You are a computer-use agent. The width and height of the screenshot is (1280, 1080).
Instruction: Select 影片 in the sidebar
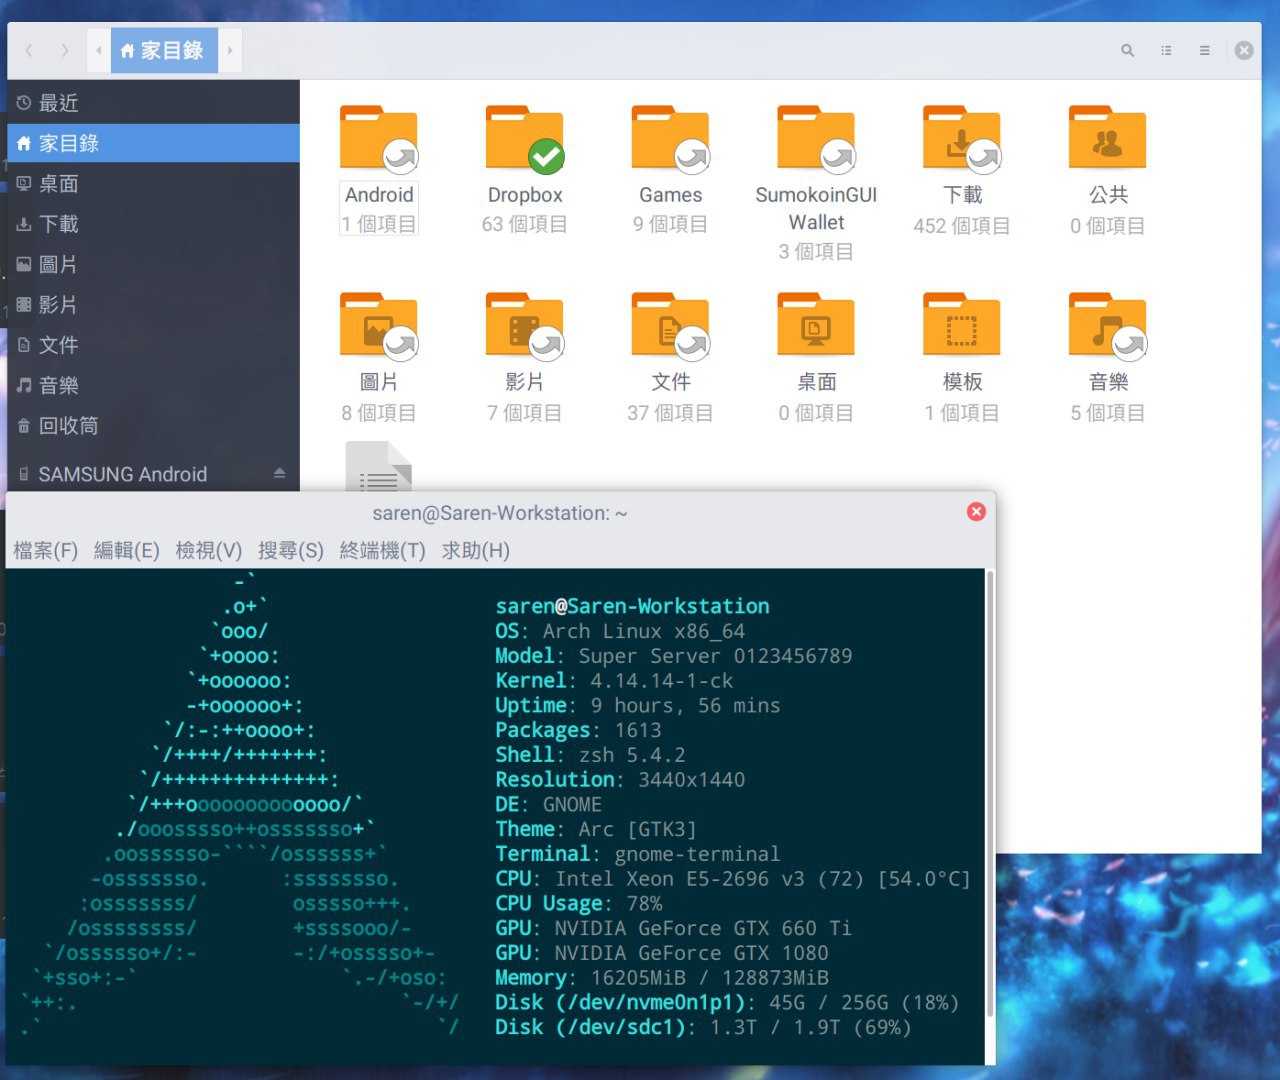coord(153,304)
